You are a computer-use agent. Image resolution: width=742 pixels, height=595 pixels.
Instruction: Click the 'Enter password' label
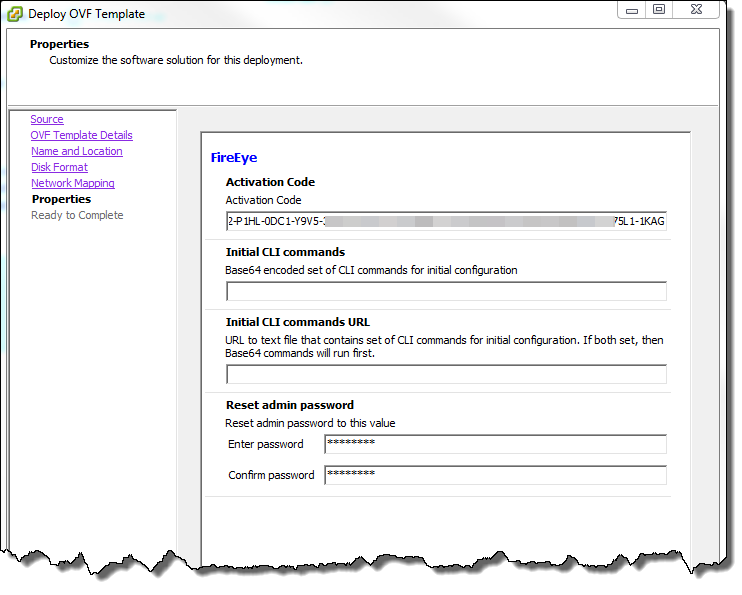(265, 444)
